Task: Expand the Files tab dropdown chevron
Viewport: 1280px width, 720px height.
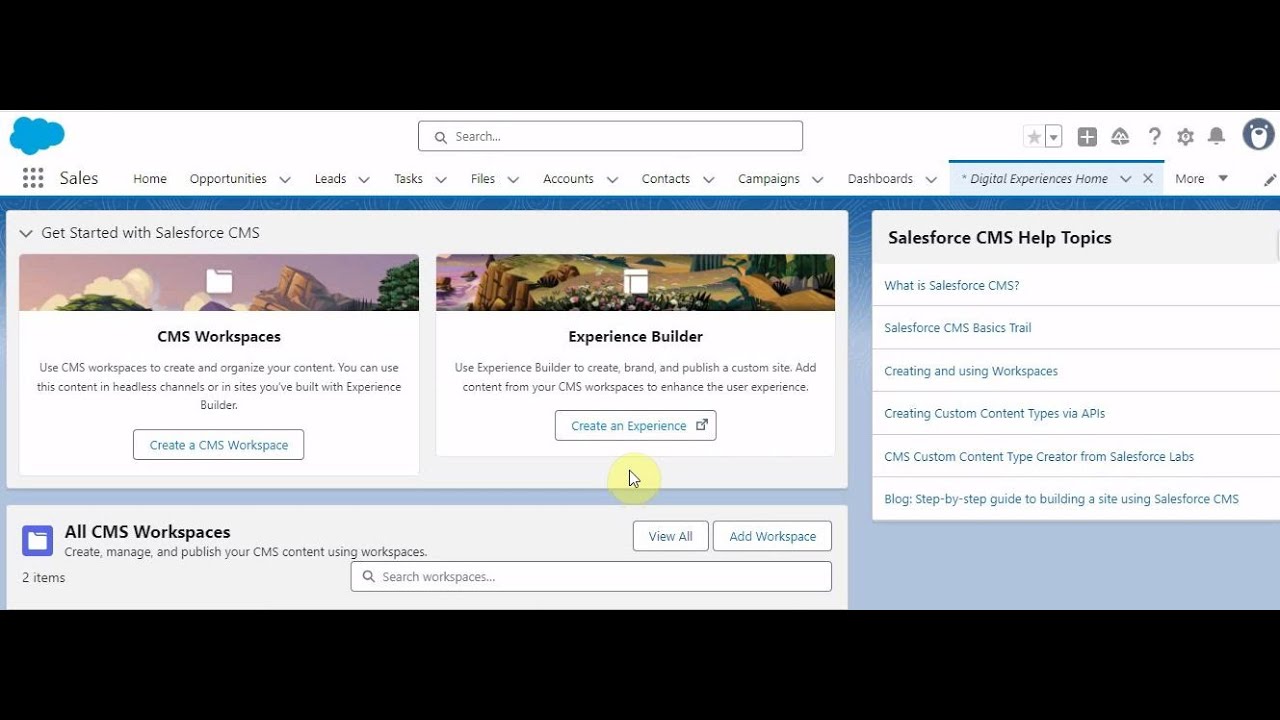Action: point(513,180)
